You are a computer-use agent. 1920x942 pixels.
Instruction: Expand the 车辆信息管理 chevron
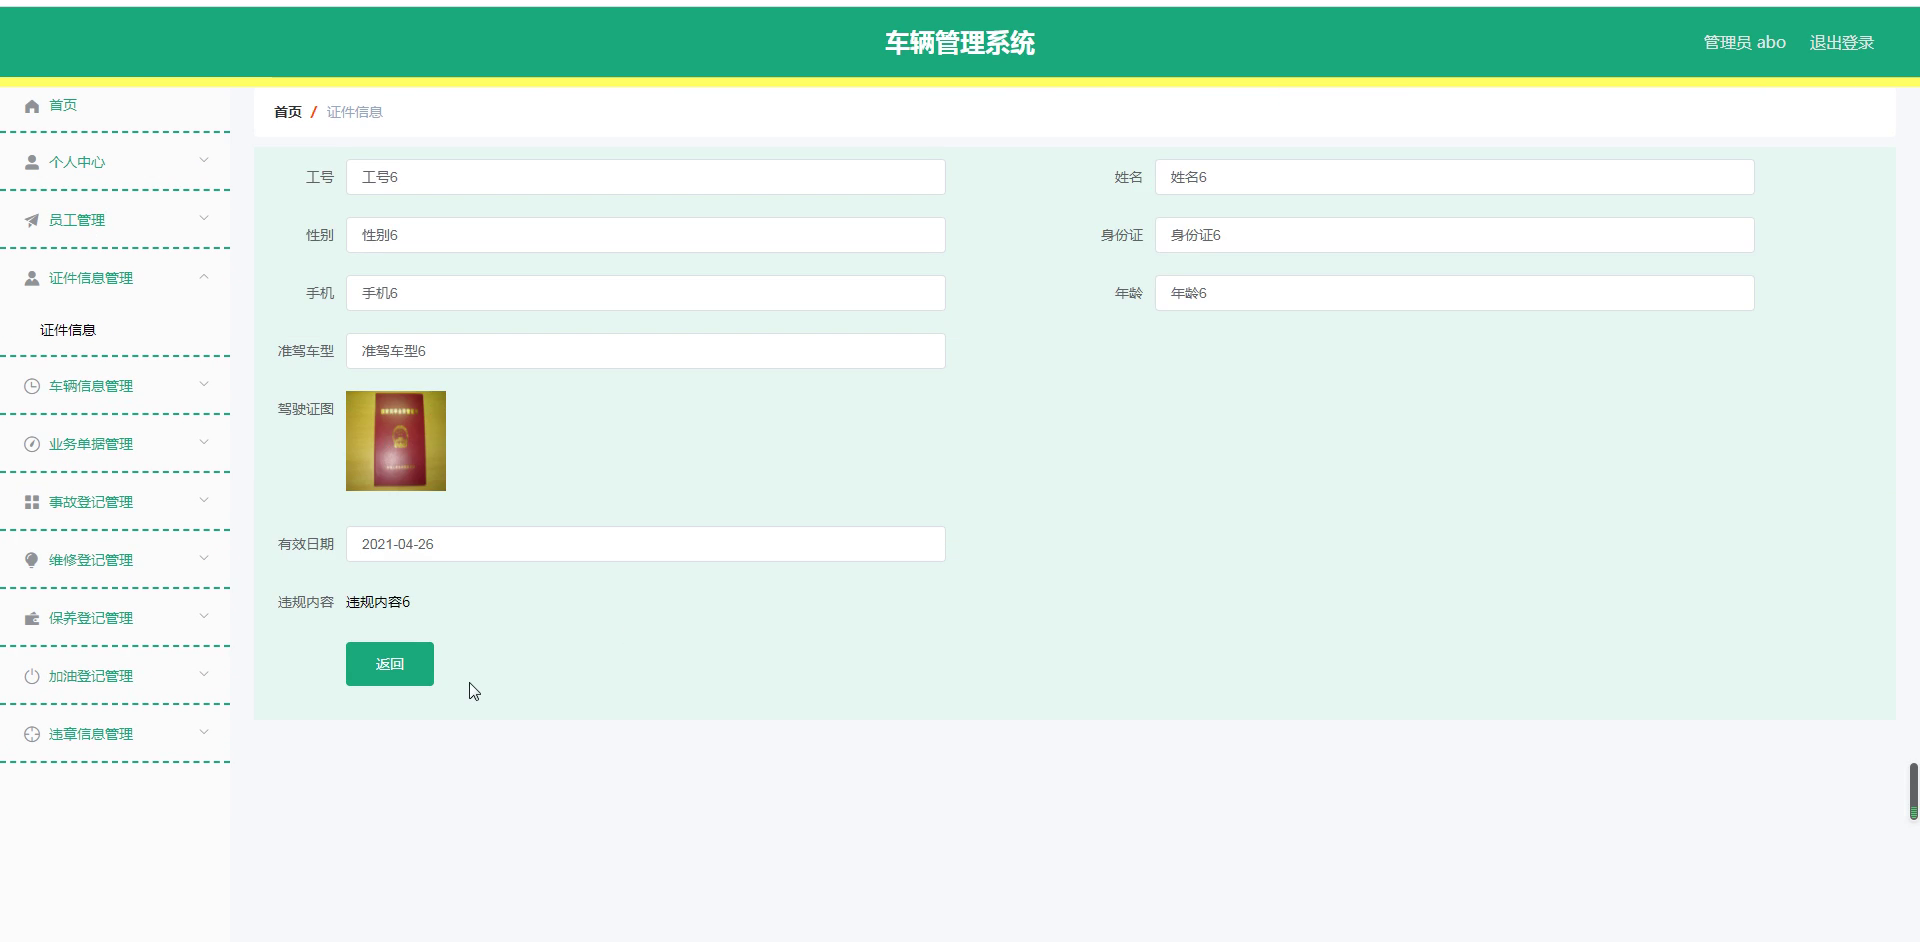204,384
